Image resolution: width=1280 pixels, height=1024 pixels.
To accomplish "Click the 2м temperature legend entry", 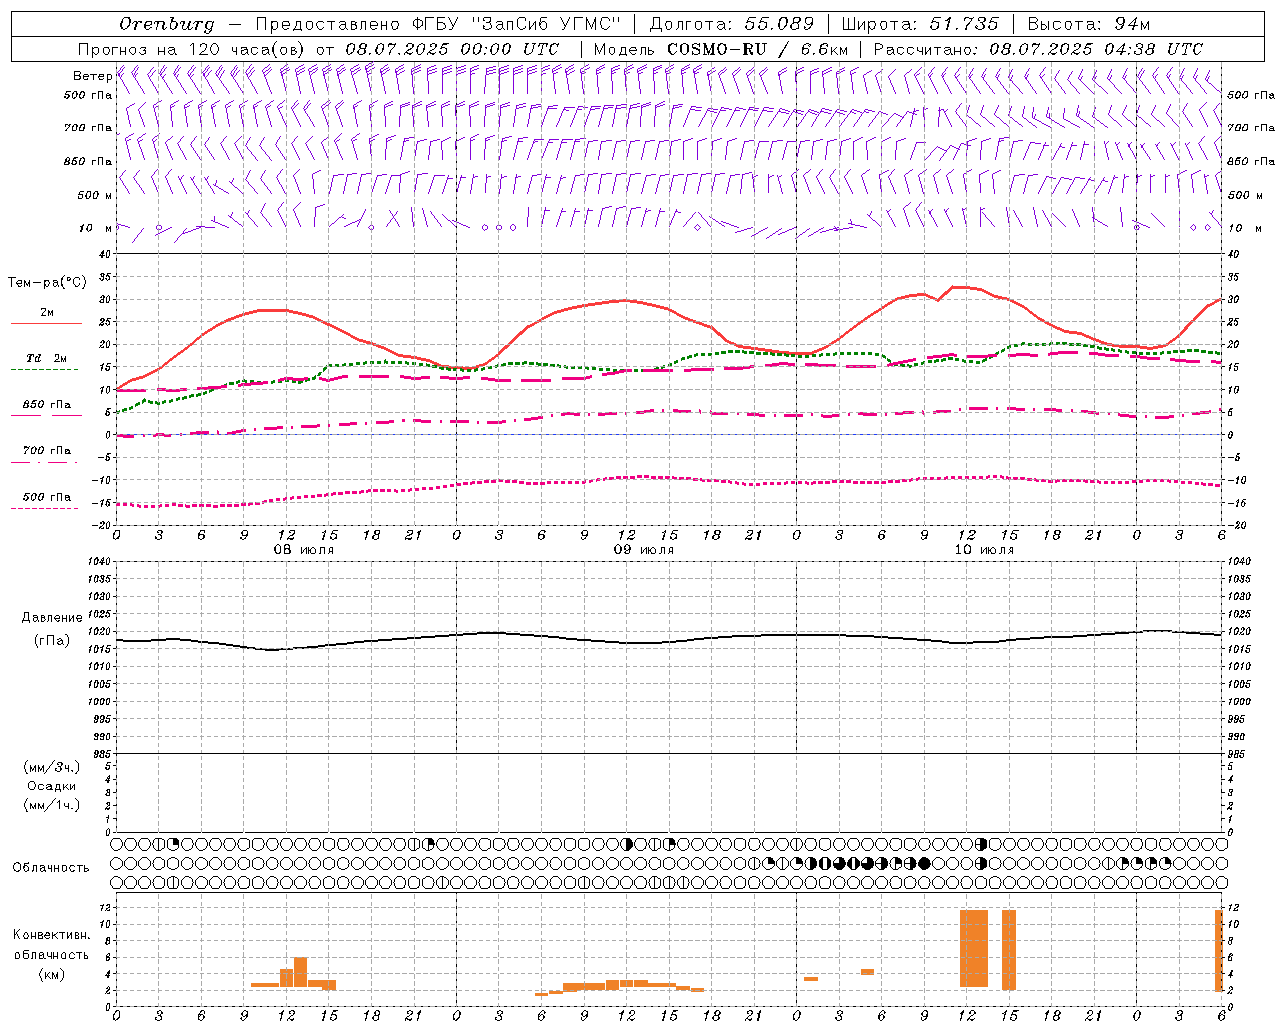I will tap(47, 312).
